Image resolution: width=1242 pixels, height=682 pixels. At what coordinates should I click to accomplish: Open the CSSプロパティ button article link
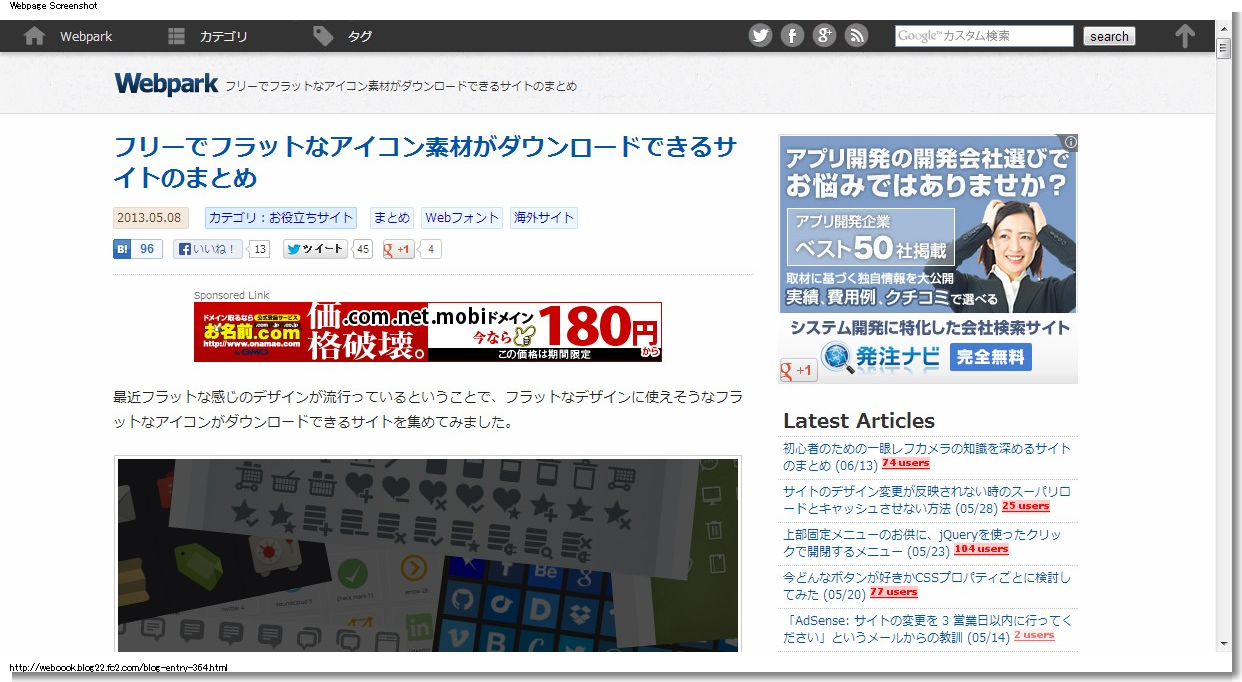(x=926, y=586)
